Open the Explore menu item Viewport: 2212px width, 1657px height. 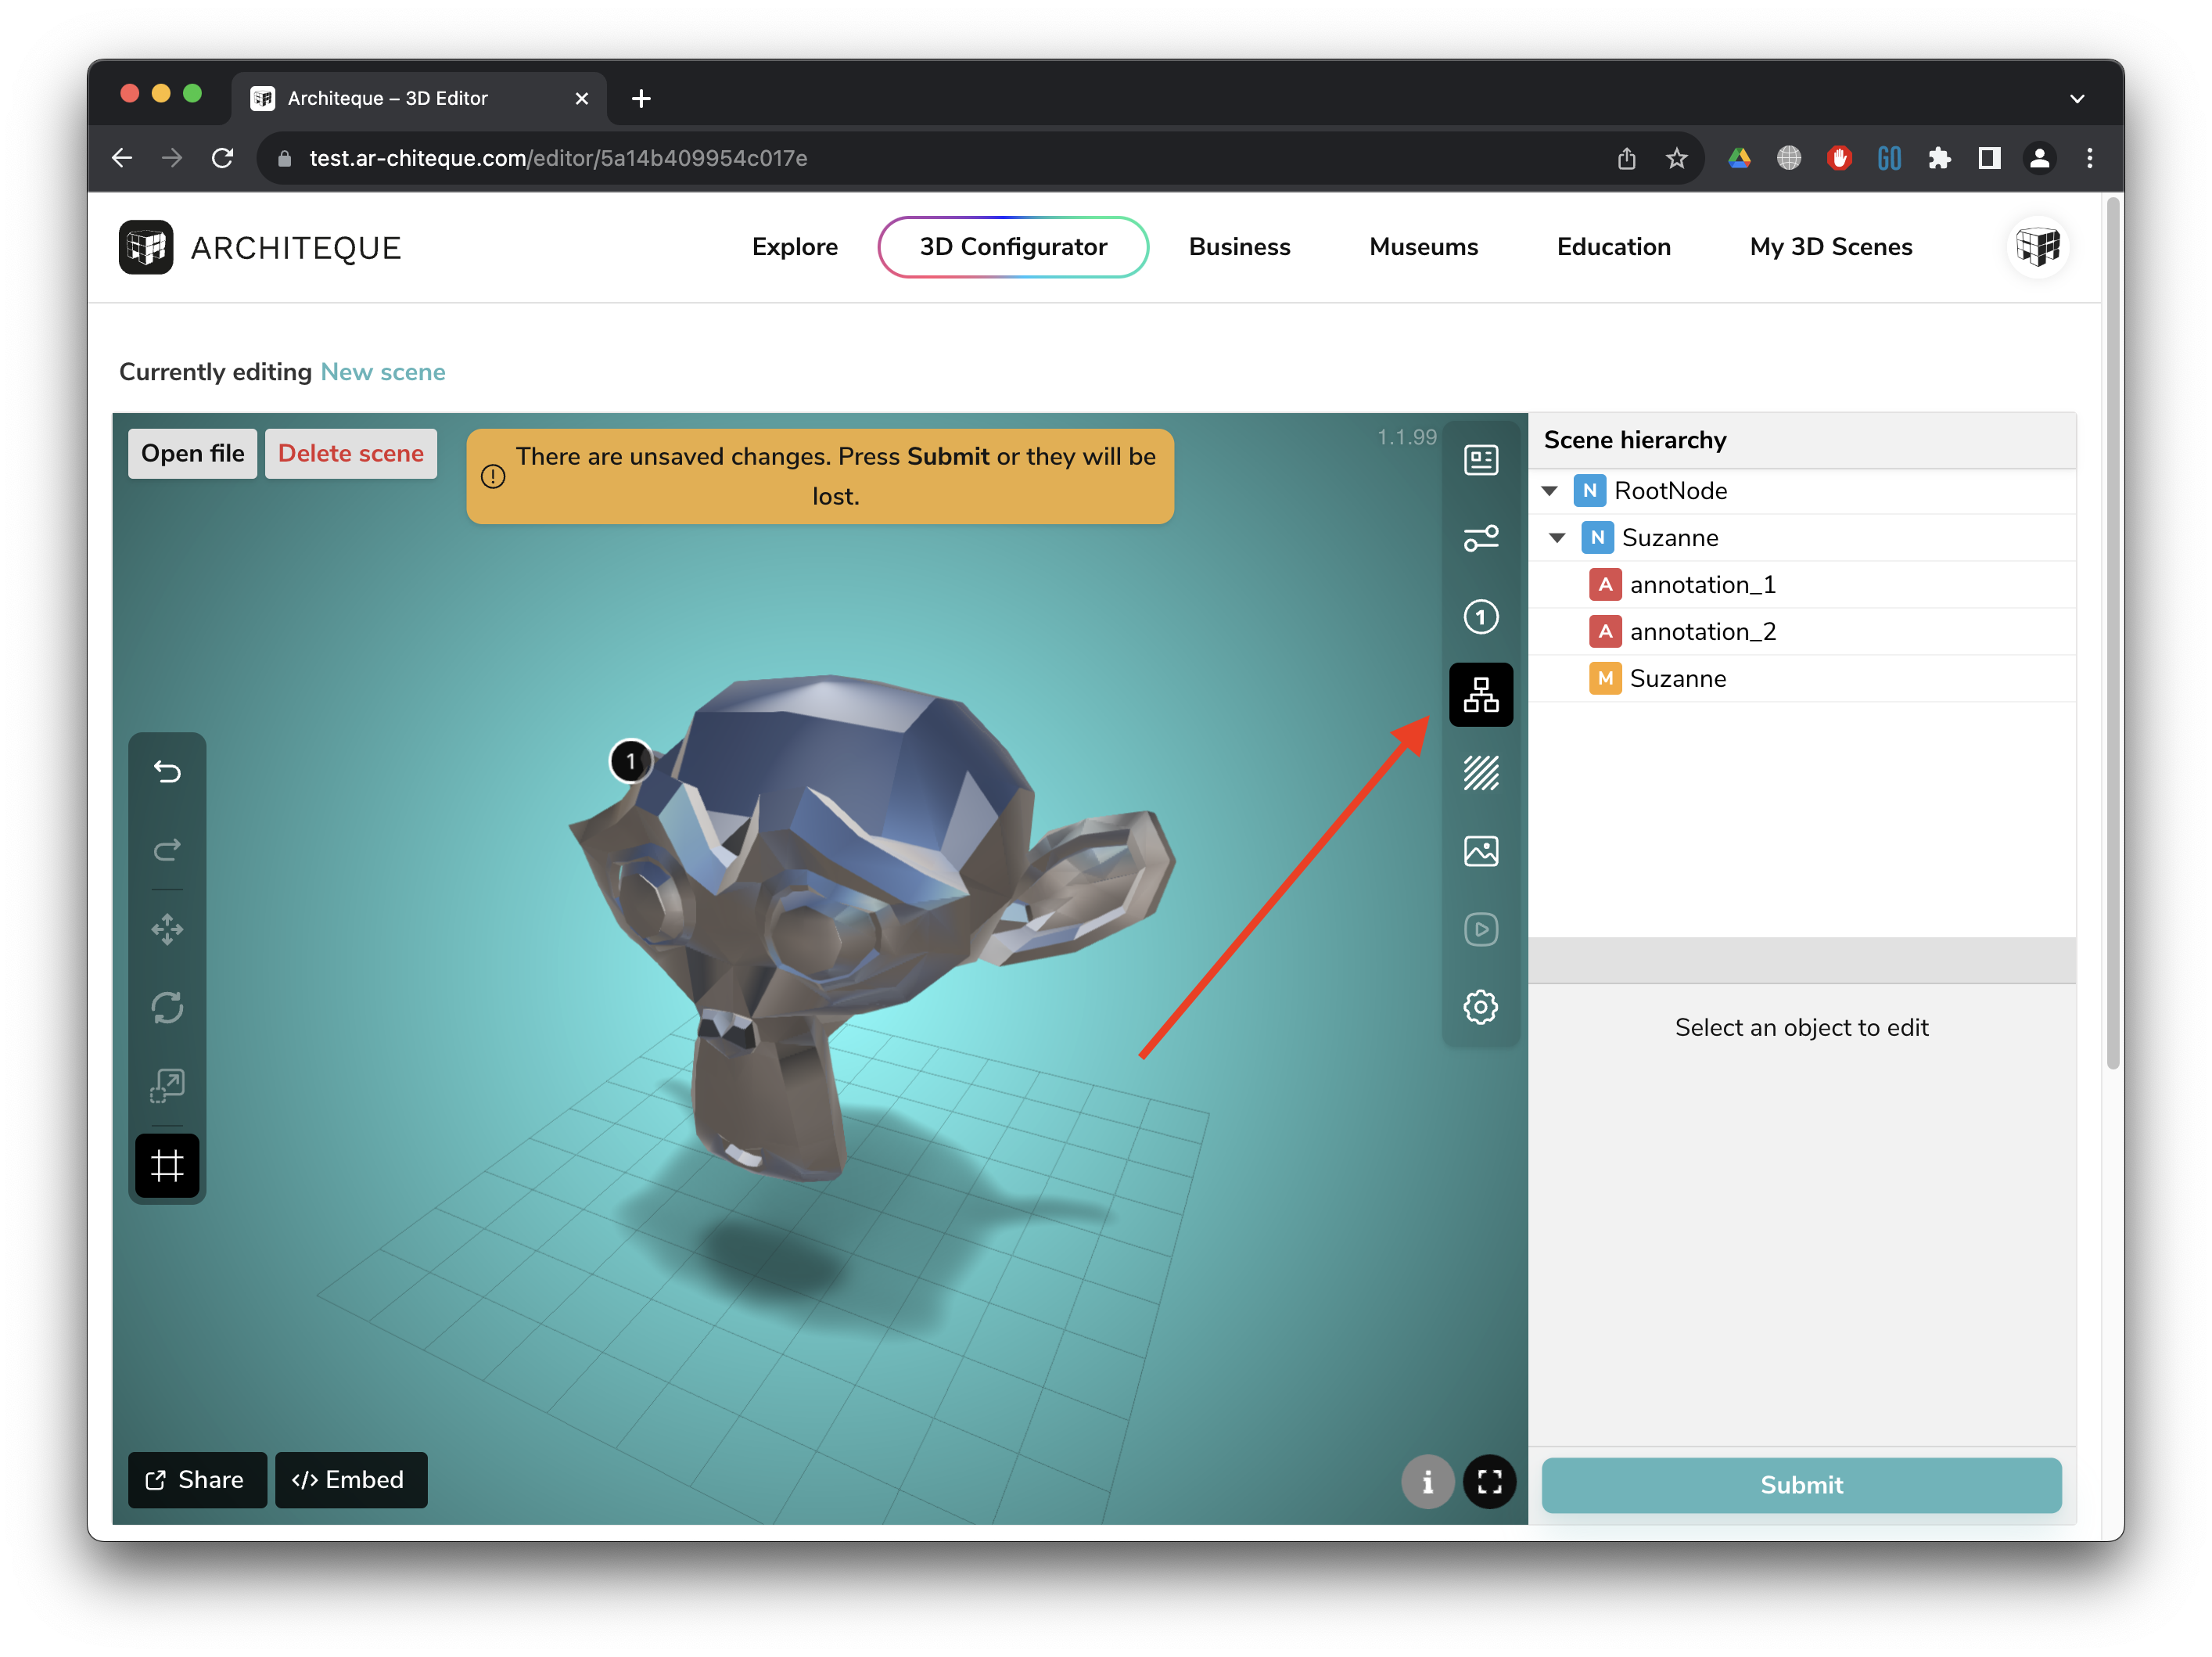click(x=794, y=247)
